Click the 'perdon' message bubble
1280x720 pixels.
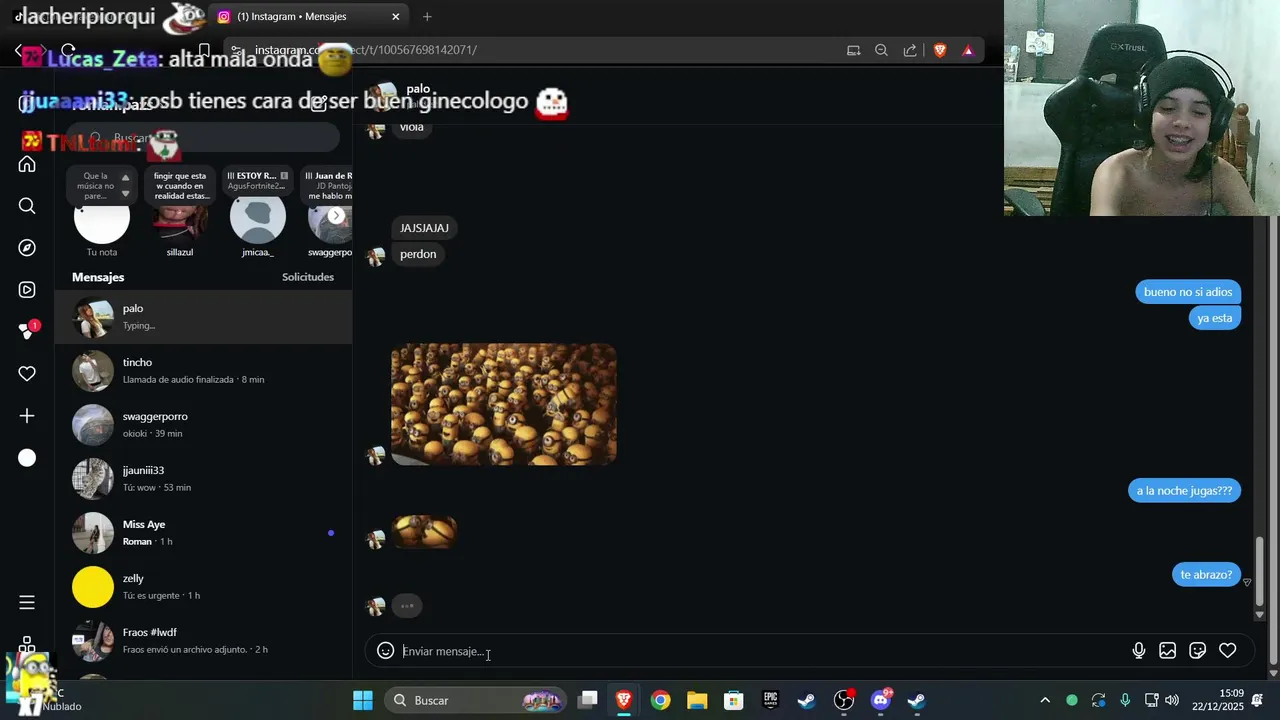coord(418,254)
